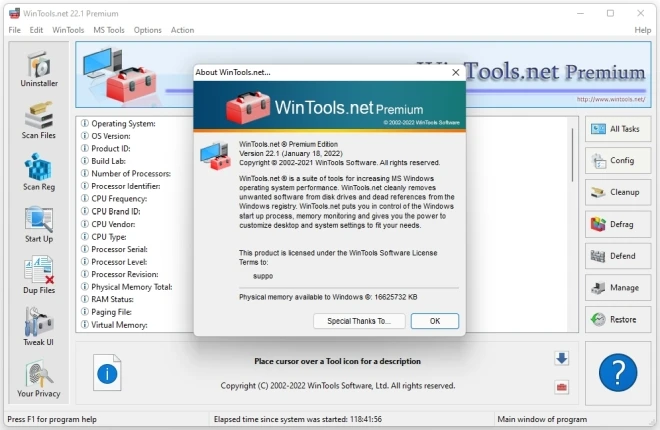The height and width of the screenshot is (430, 660).
Task: Select the CPU Type row
Action: [104, 237]
